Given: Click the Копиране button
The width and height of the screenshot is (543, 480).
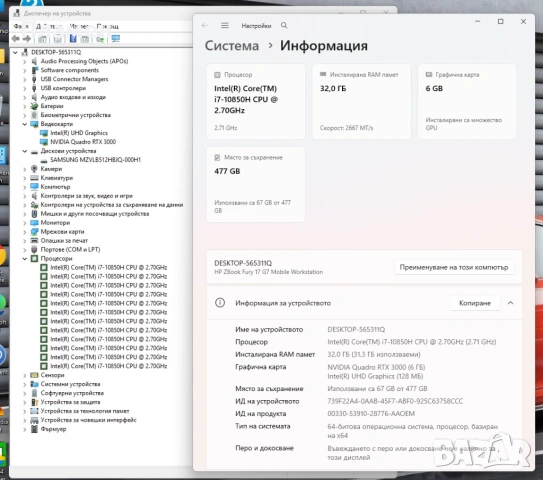Looking at the screenshot, I should pyautogui.click(x=475, y=303).
